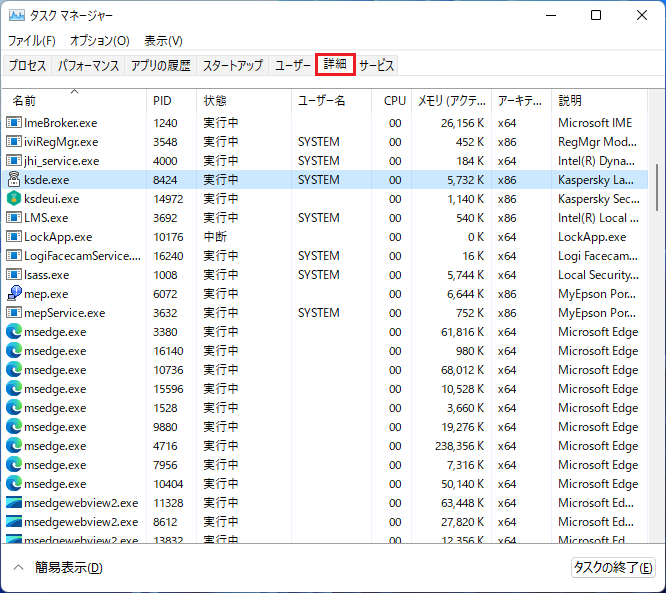666x593 pixels.
Task: Click the LockApp.exe process icon
Action: point(14,237)
